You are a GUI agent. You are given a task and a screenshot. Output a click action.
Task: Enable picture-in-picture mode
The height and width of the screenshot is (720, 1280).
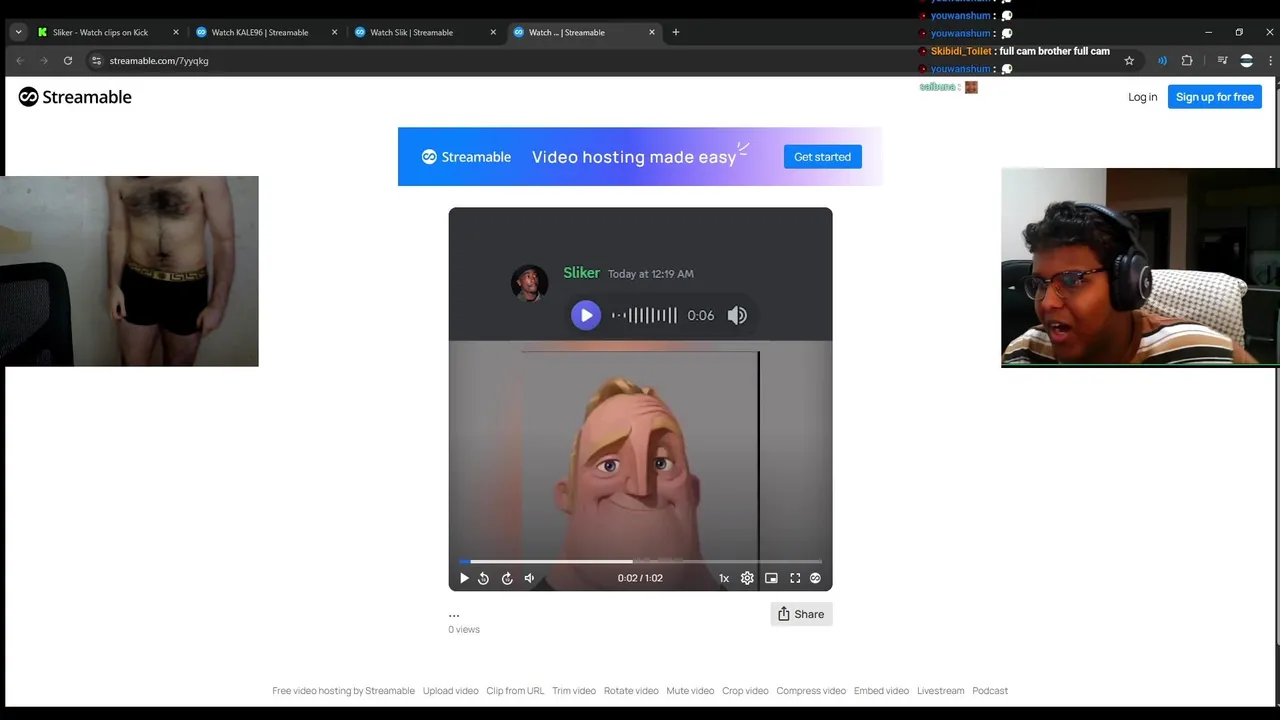point(771,578)
